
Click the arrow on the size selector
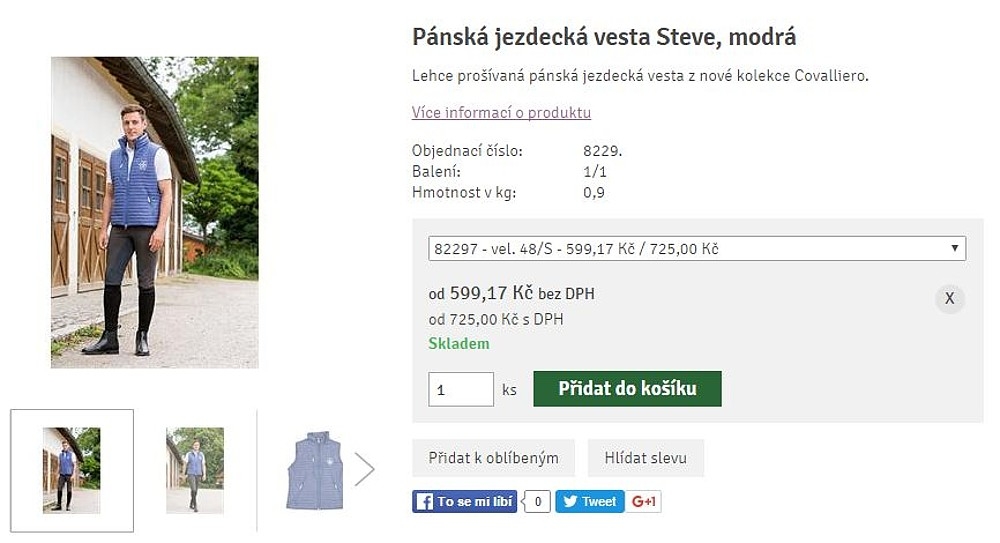tap(955, 248)
